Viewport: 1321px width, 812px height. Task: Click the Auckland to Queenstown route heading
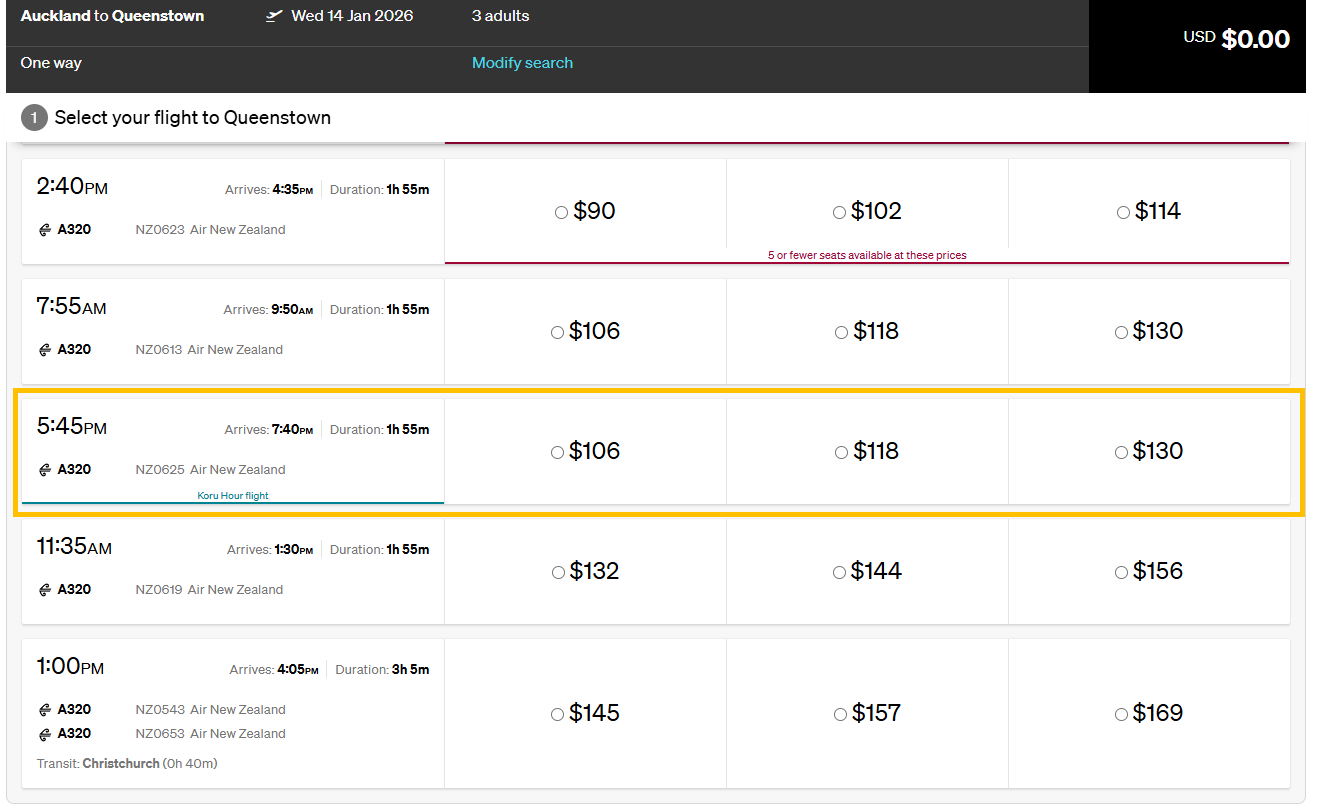pyautogui.click(x=112, y=16)
